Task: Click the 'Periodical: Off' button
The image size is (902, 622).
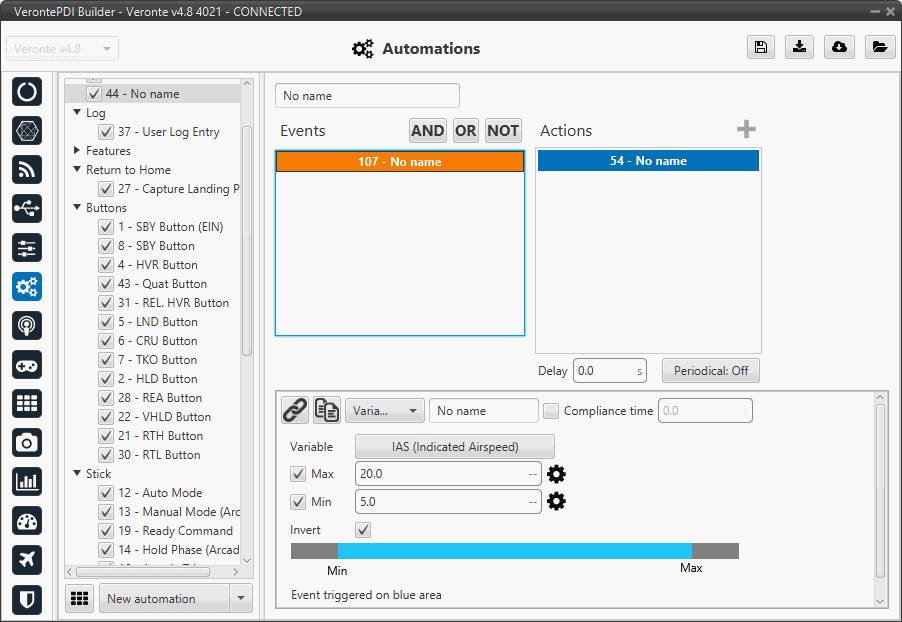Action: coord(710,371)
